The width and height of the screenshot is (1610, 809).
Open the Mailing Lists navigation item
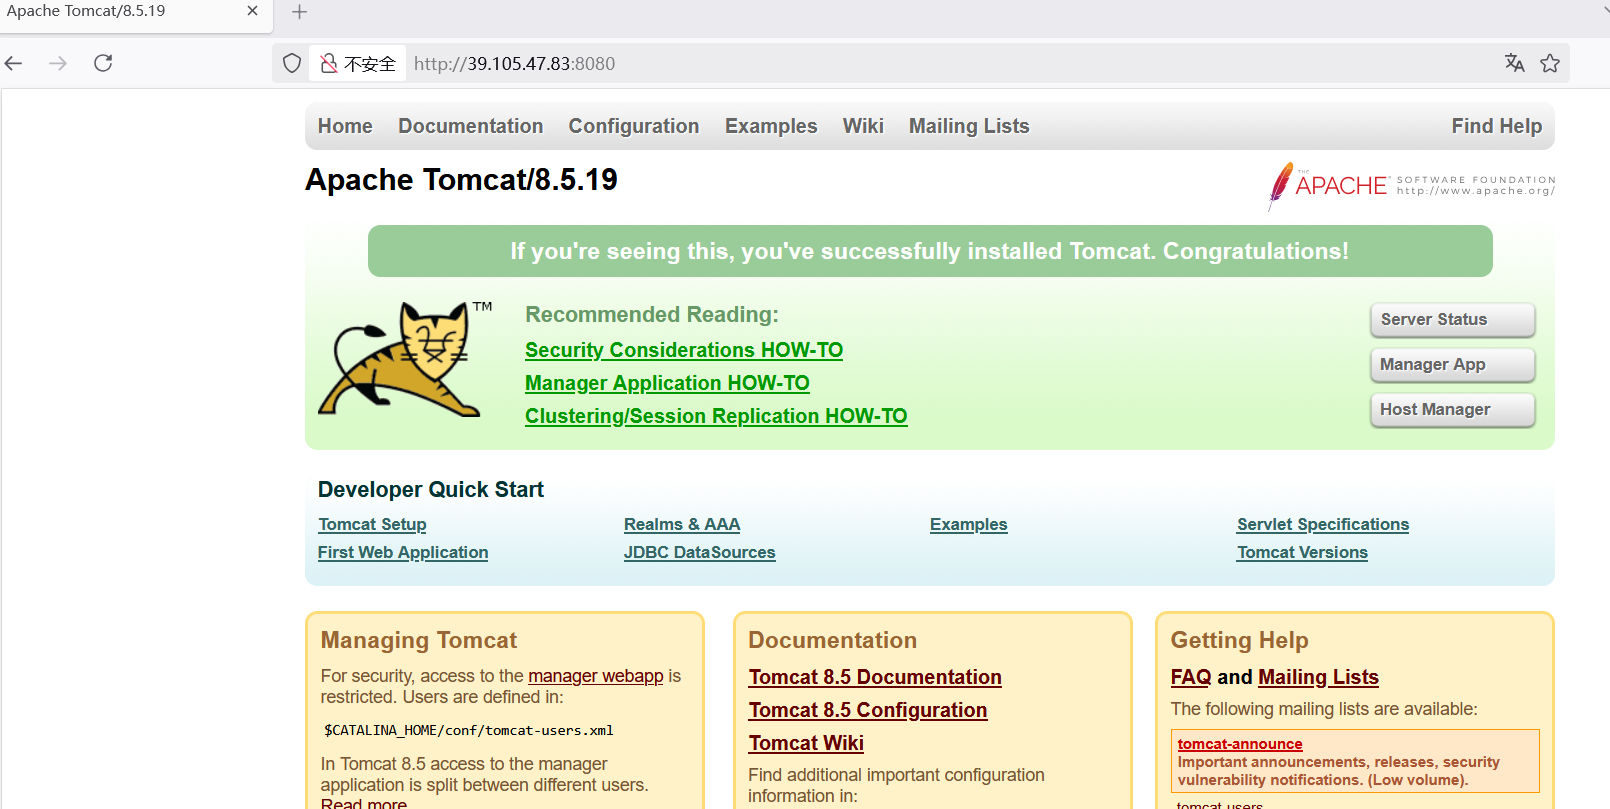(969, 126)
